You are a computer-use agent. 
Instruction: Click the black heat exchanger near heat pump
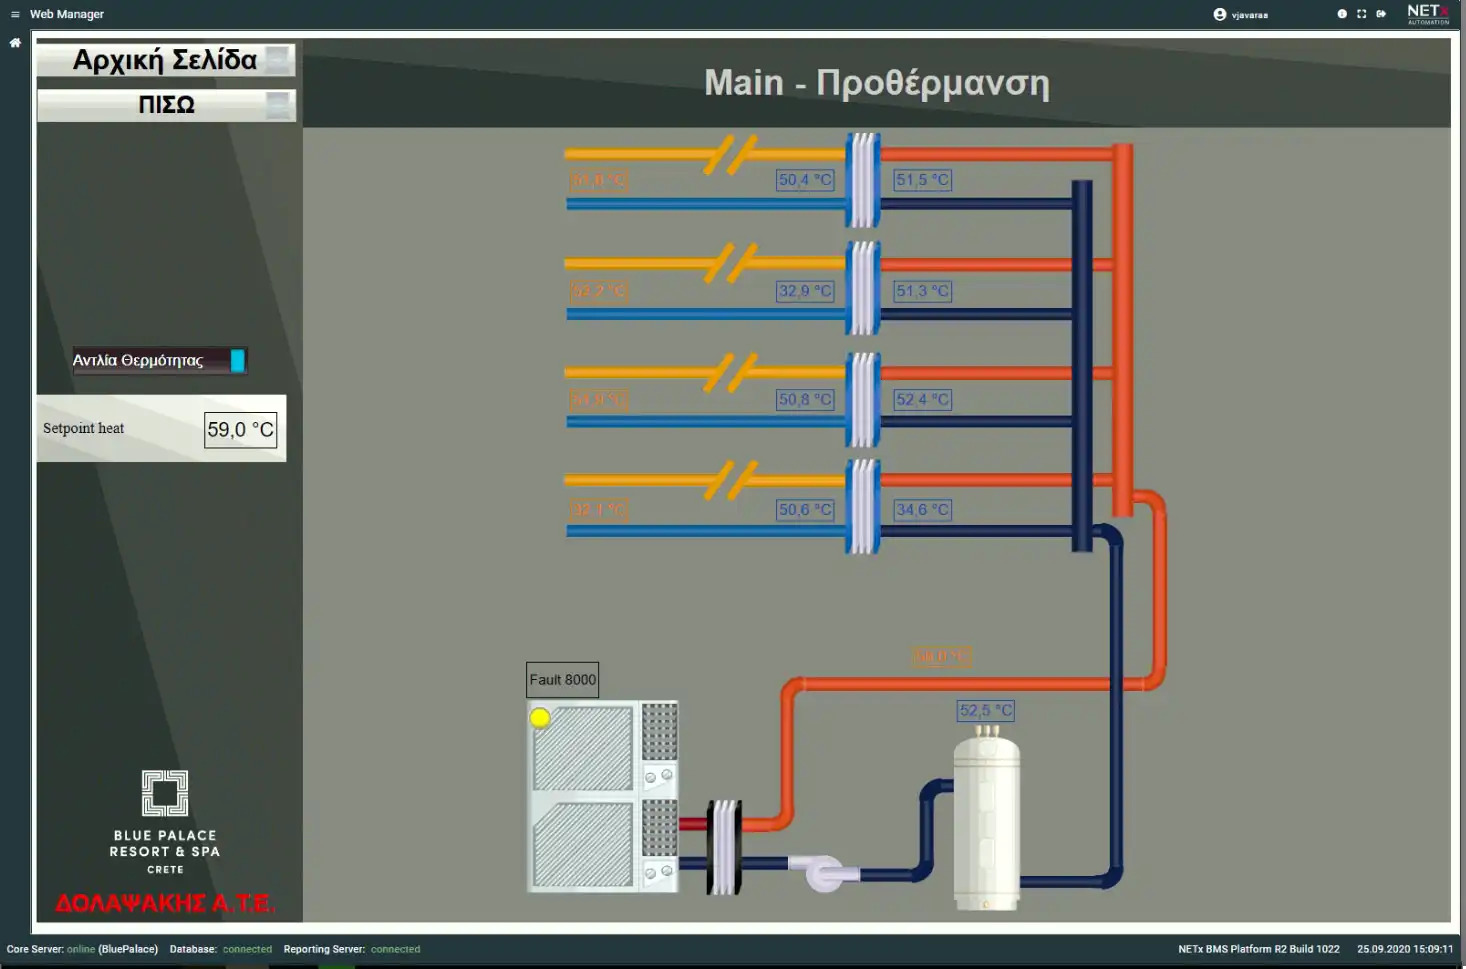point(725,846)
